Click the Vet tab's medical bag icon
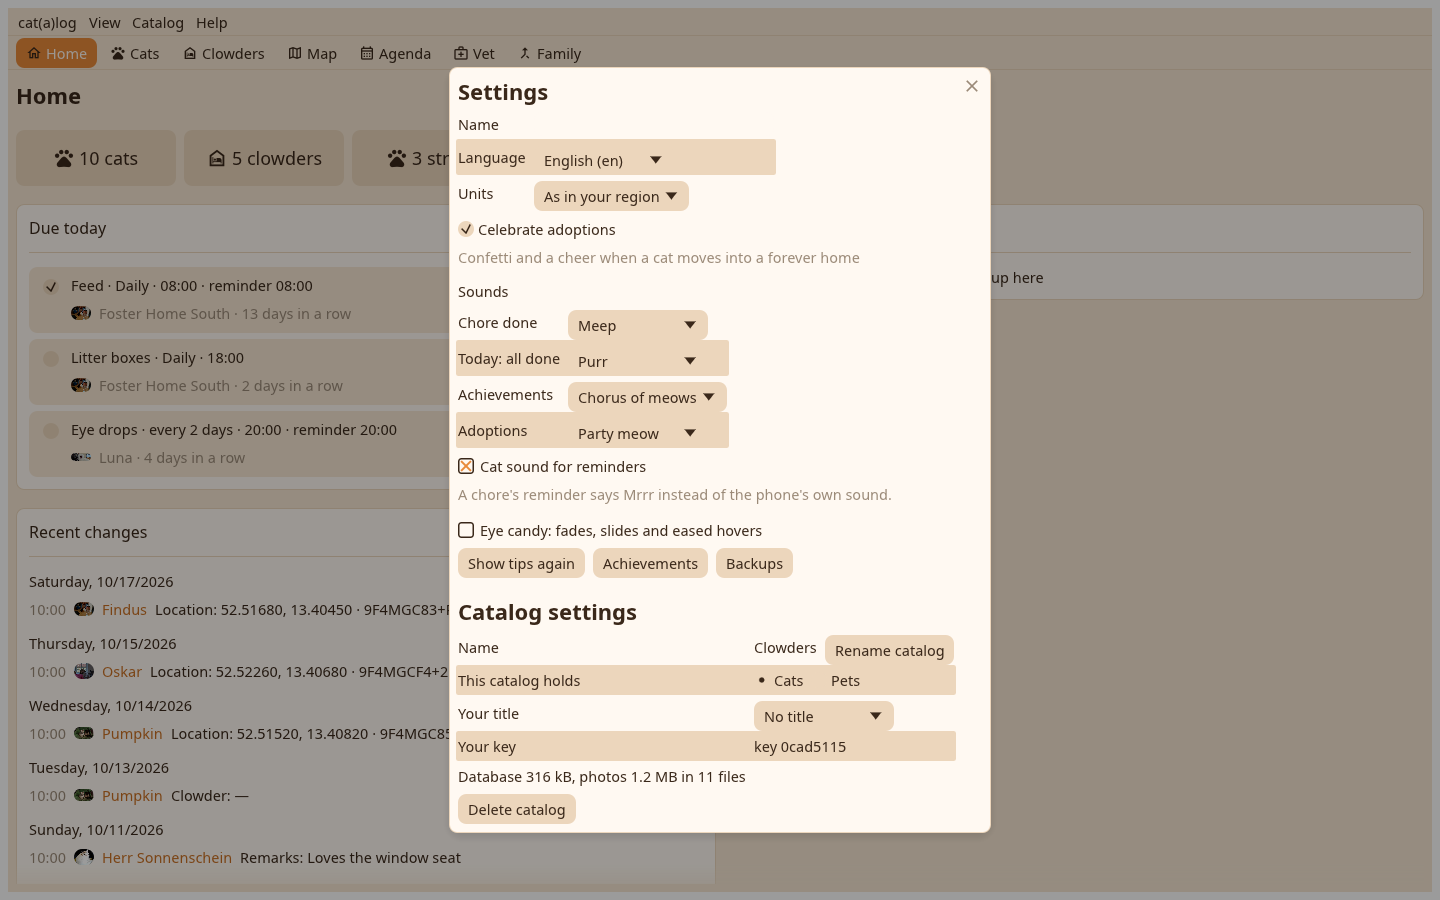This screenshot has width=1440, height=900. coord(461,53)
